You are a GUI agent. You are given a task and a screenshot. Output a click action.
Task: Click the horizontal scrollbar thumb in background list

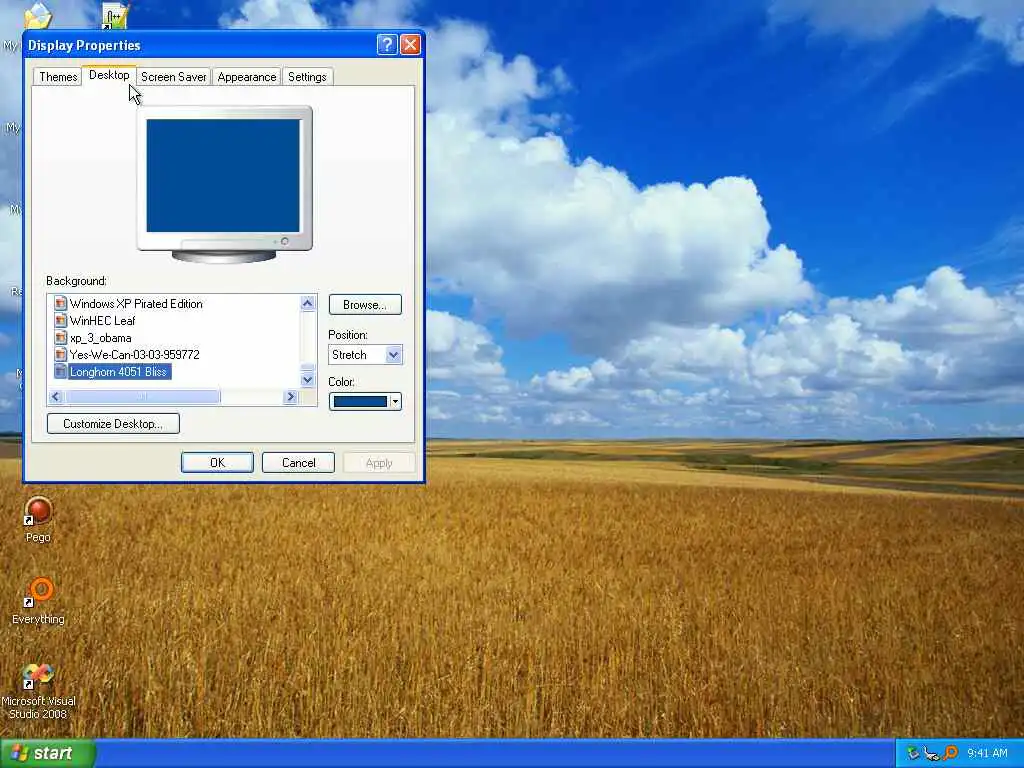click(x=142, y=396)
